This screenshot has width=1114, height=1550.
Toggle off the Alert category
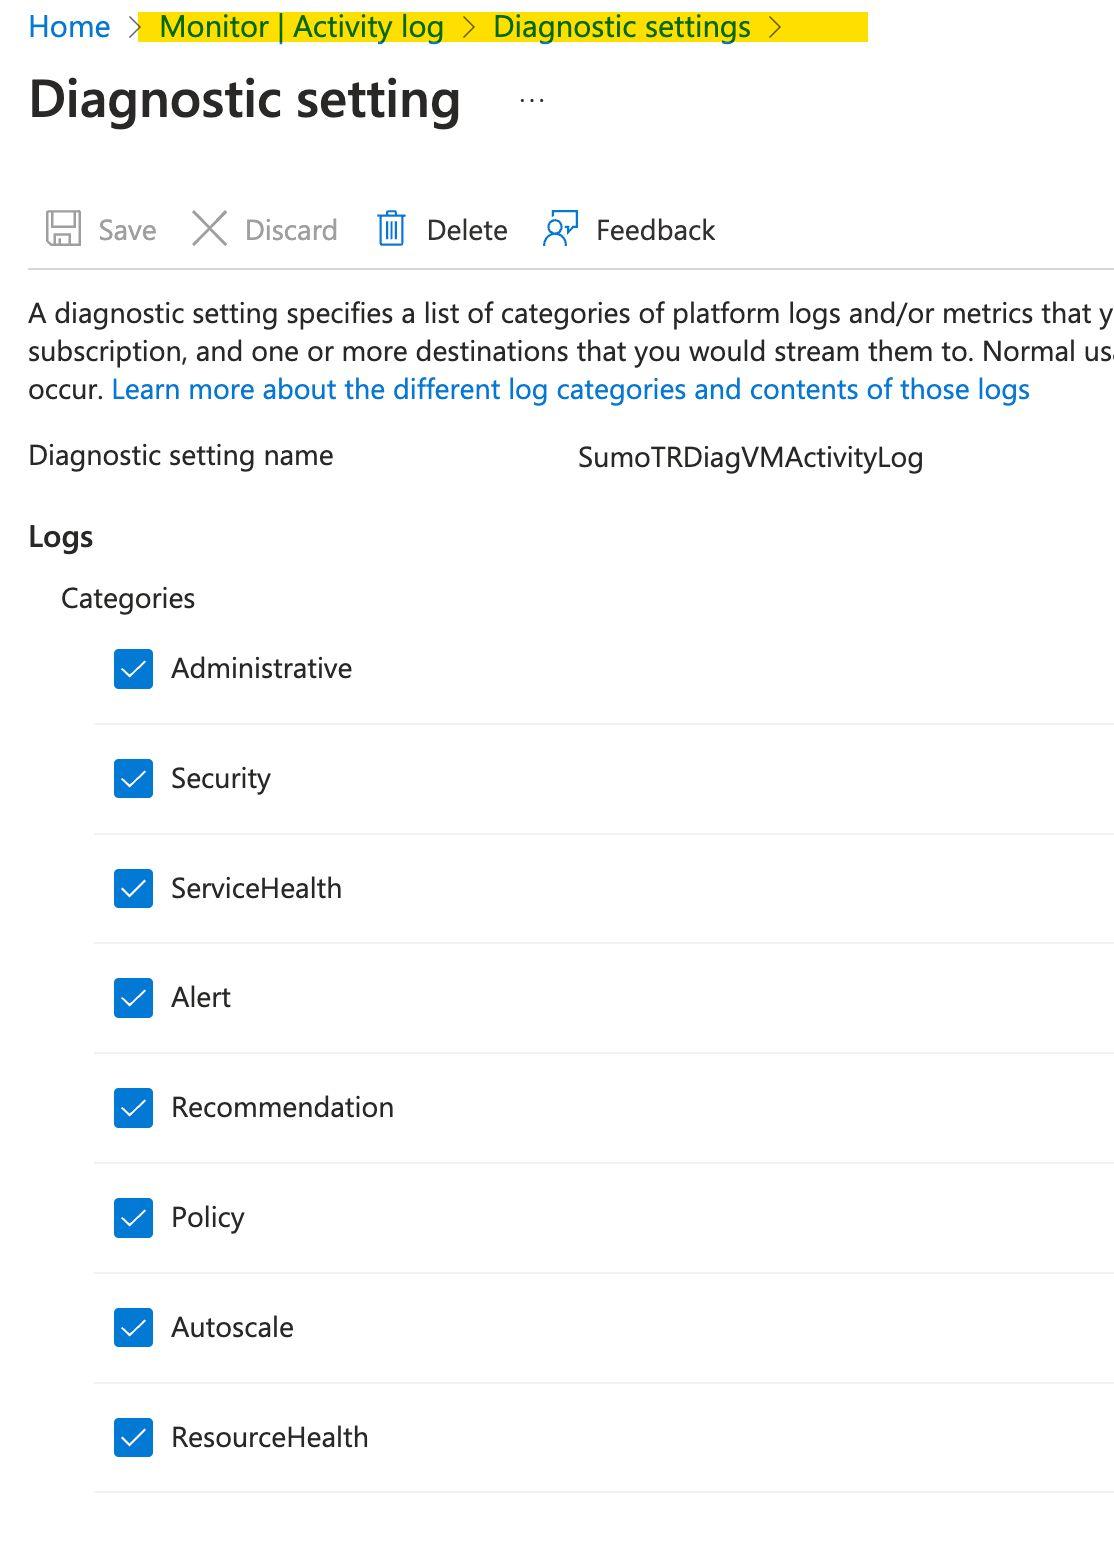point(133,998)
